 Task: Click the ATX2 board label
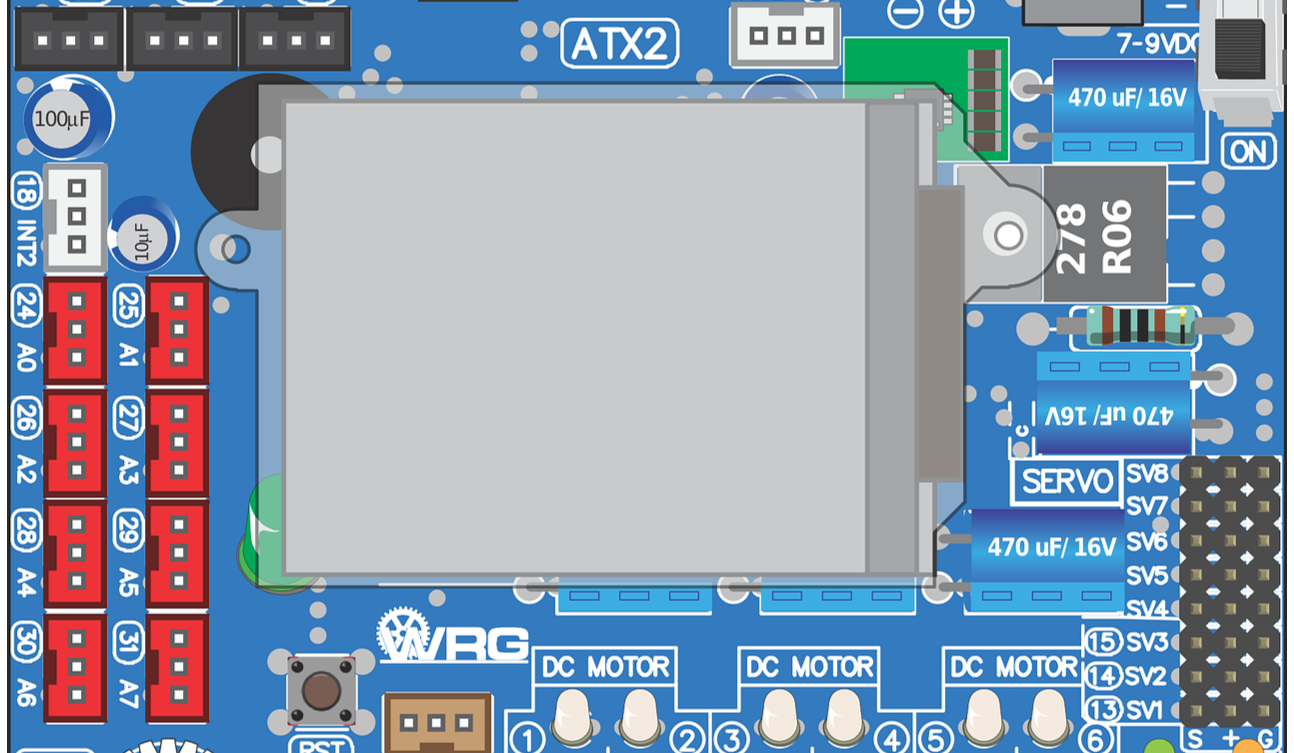619,44
